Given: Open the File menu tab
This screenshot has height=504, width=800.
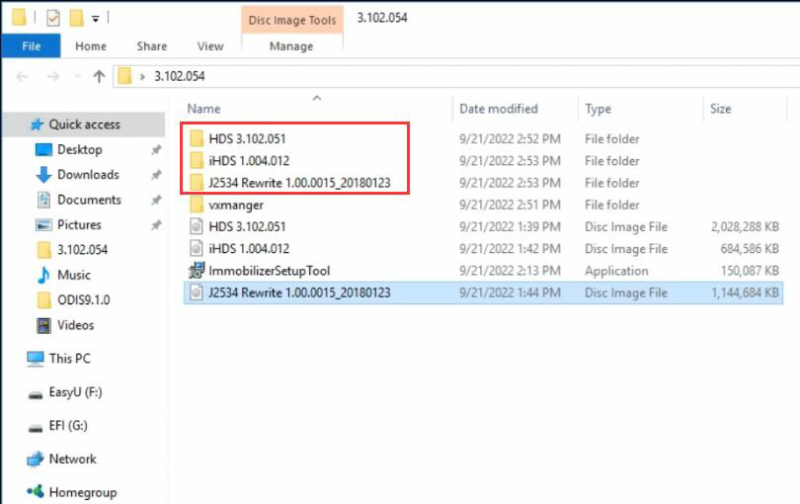Looking at the screenshot, I should pos(31,46).
